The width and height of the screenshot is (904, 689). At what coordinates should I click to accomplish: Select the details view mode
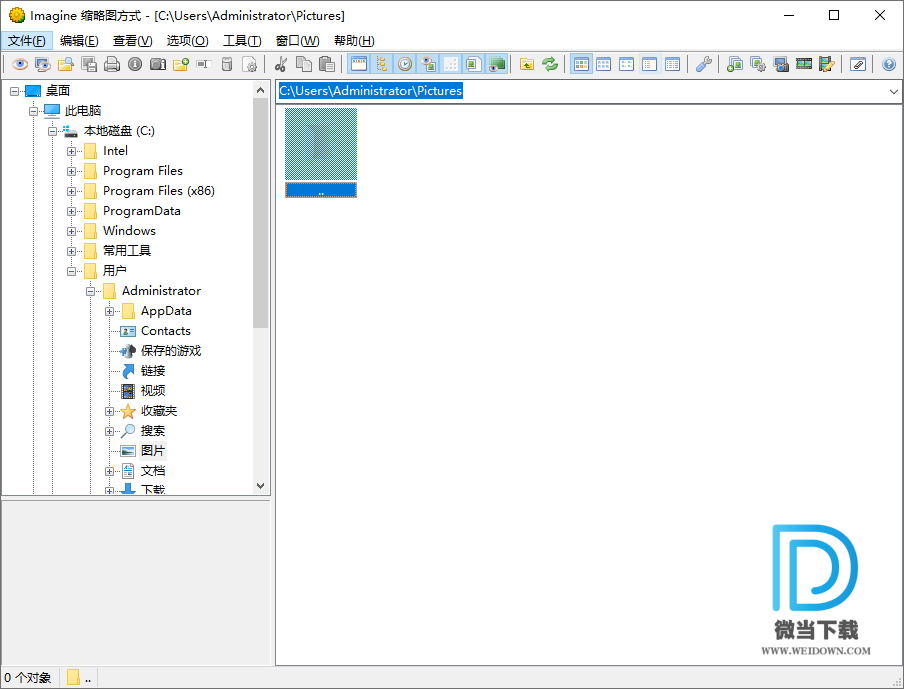(x=673, y=64)
